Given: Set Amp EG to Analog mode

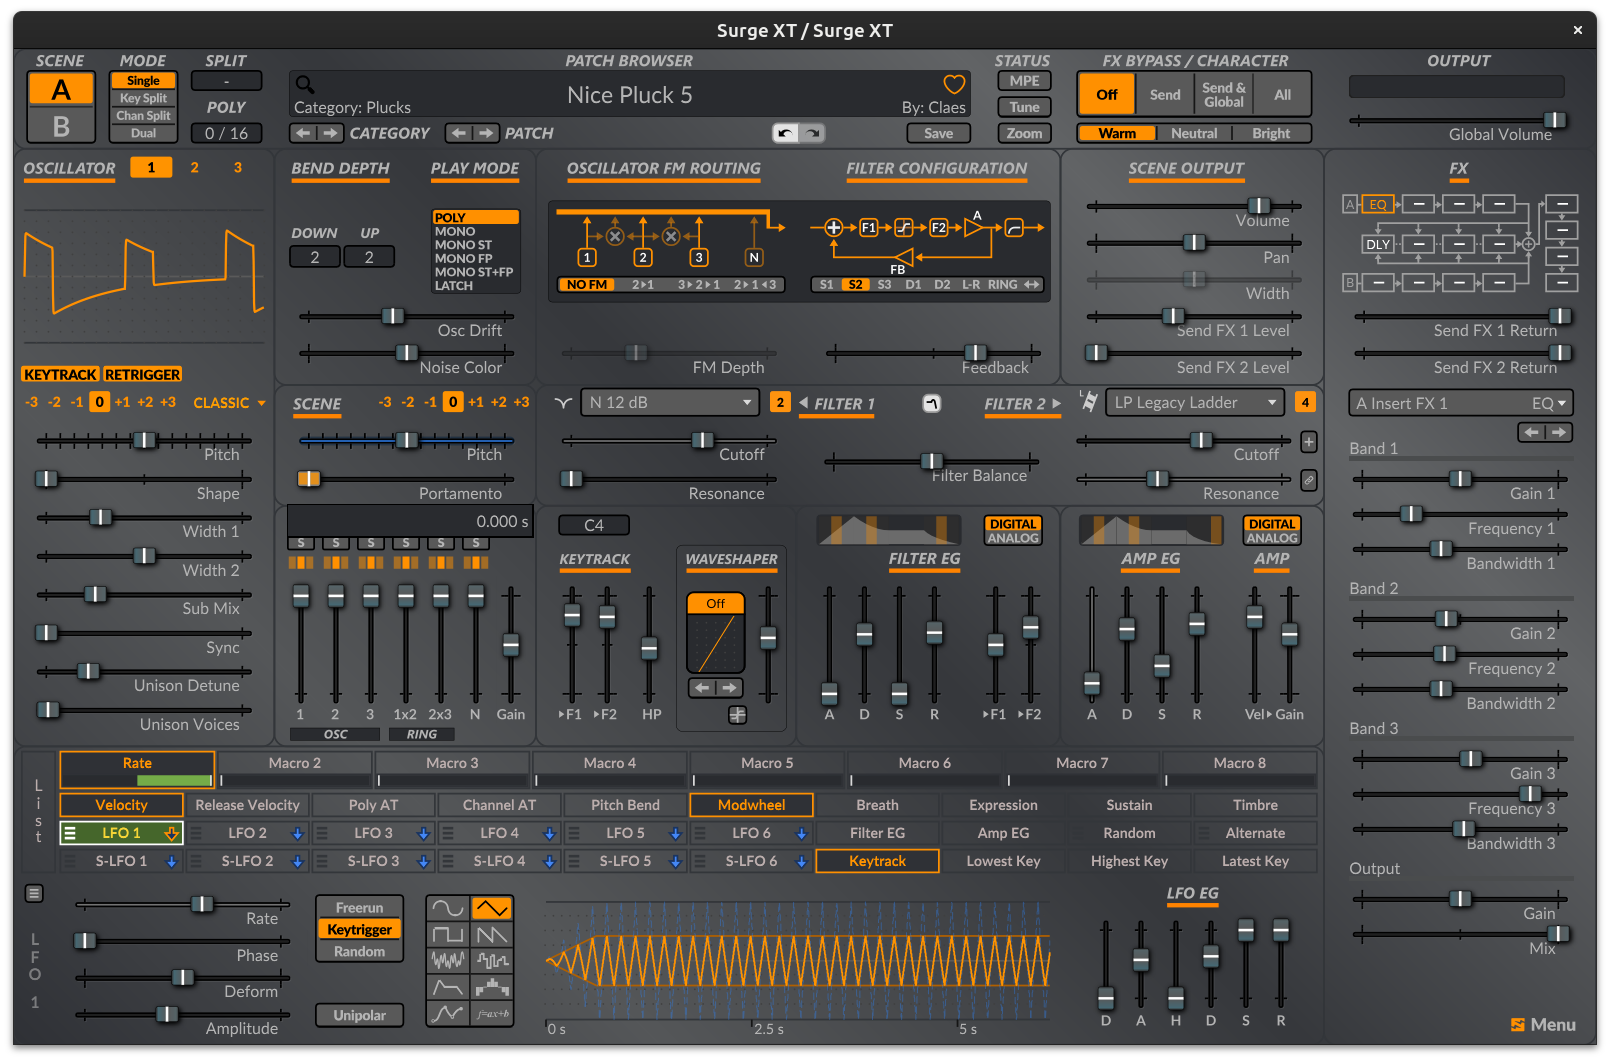Looking at the screenshot, I should coord(1272,538).
